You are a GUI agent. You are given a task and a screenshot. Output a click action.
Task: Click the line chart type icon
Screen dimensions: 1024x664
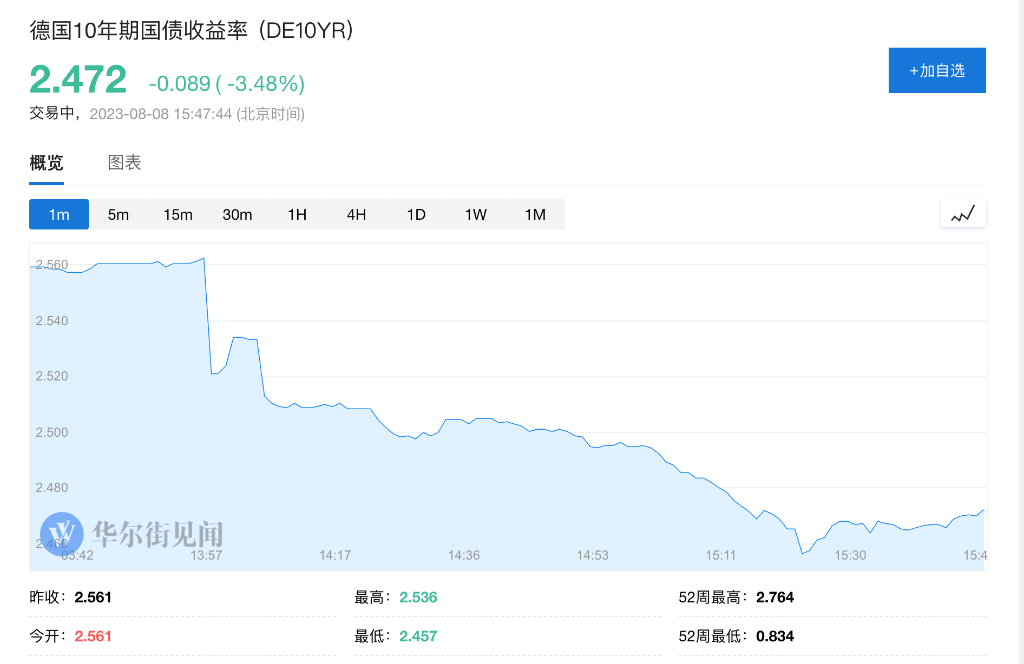coord(963,214)
